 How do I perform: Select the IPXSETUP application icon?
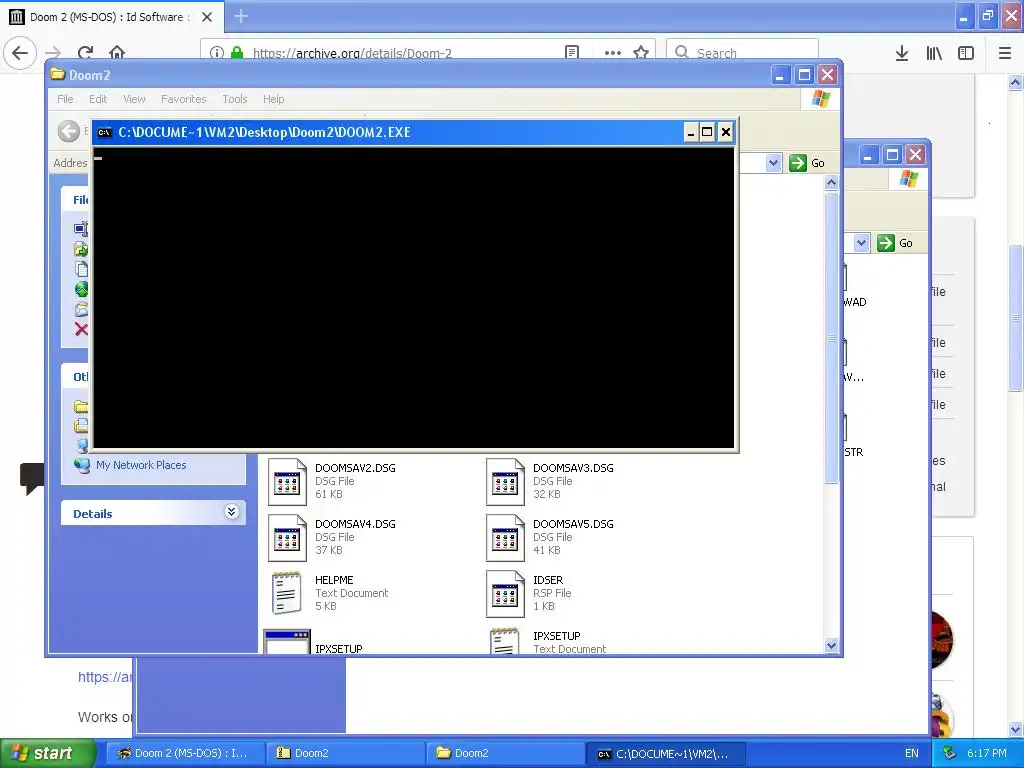287,641
